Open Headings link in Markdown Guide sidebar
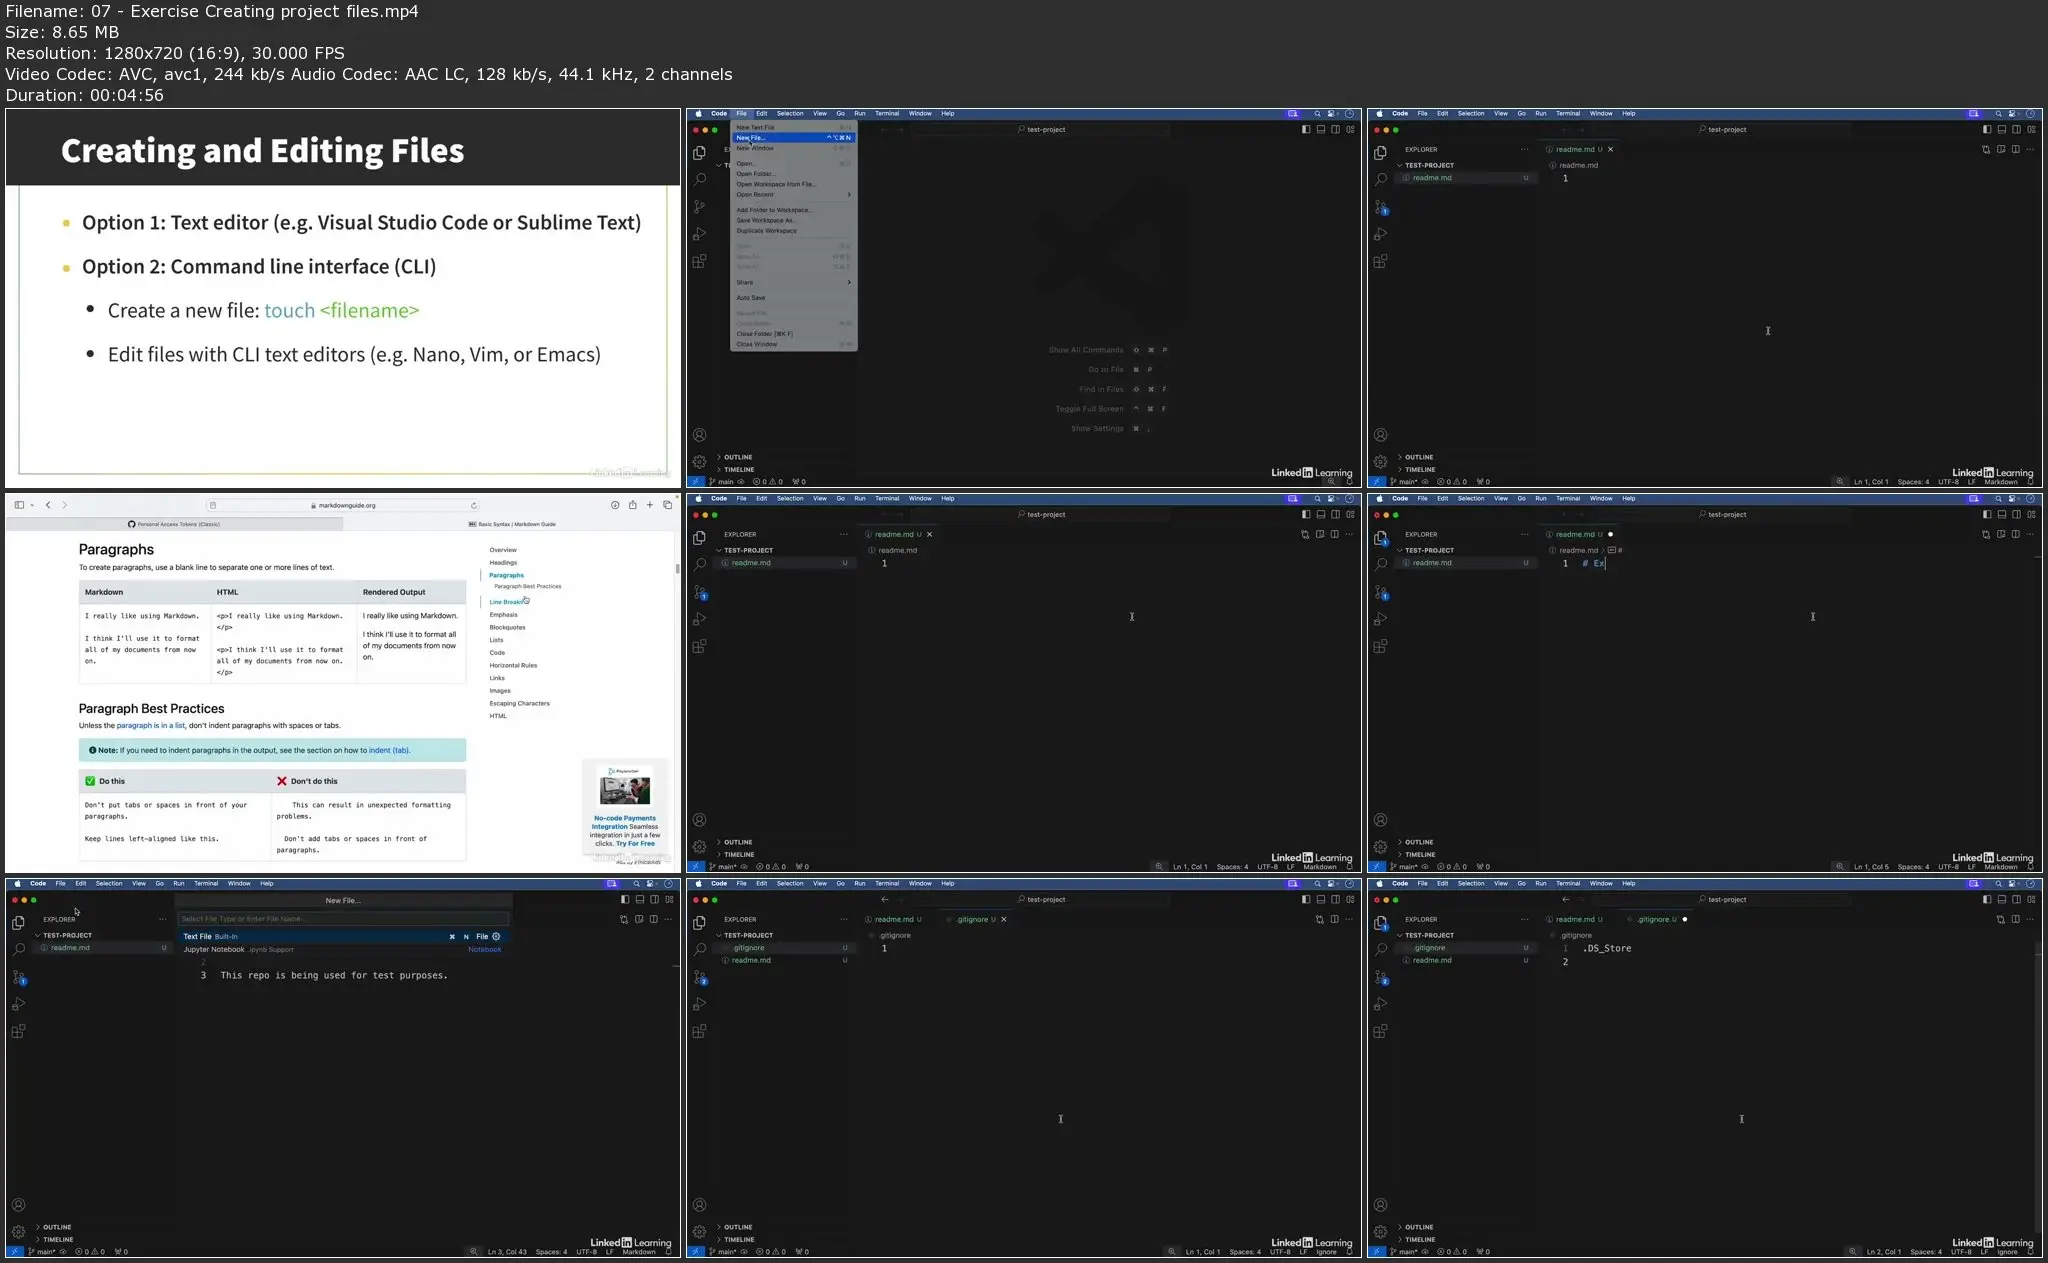2048x1263 pixels. [503, 562]
